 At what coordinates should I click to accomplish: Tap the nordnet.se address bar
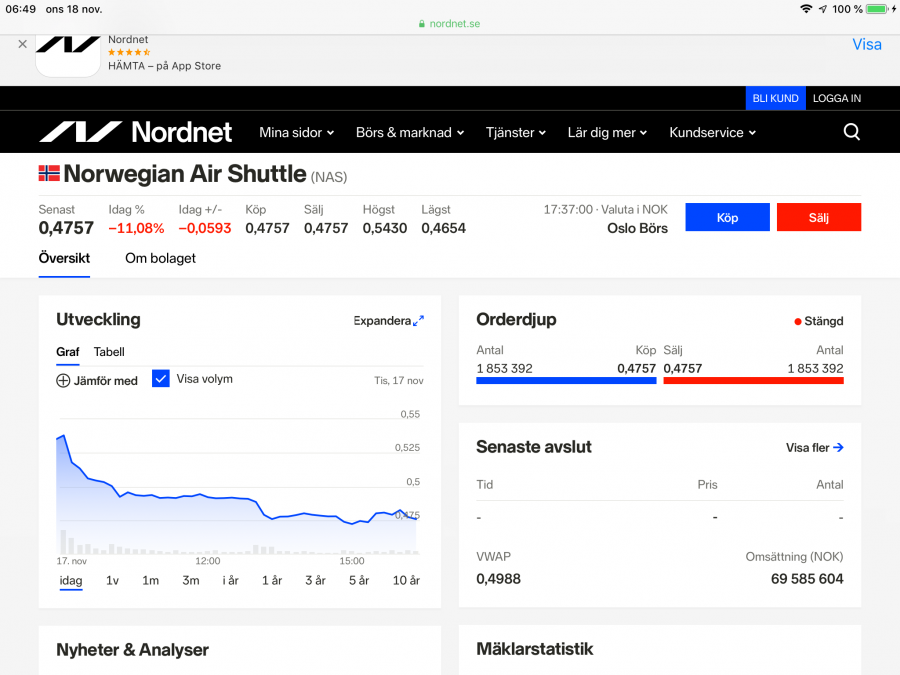[x=449, y=23]
